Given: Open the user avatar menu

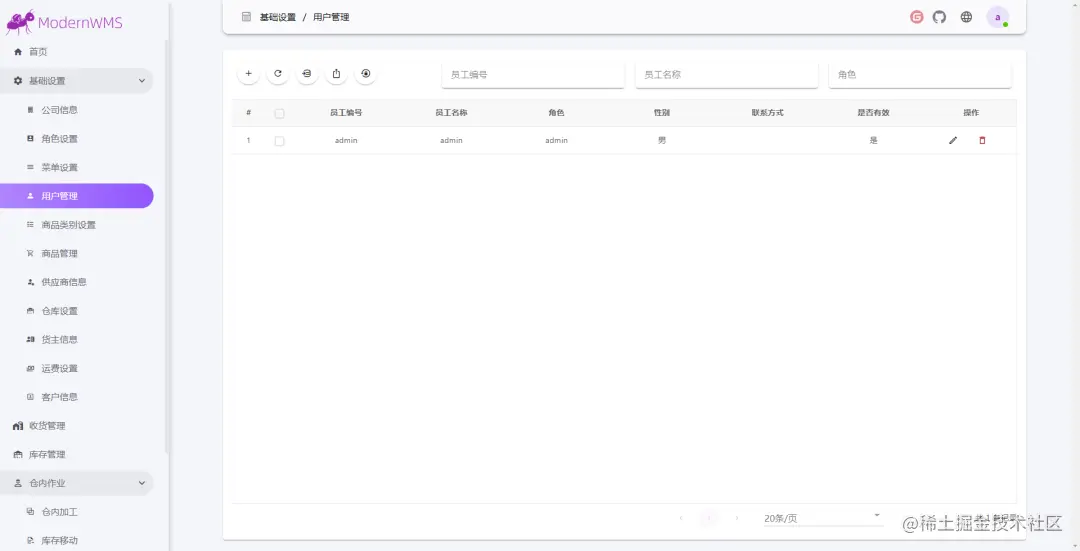Looking at the screenshot, I should pos(997,17).
